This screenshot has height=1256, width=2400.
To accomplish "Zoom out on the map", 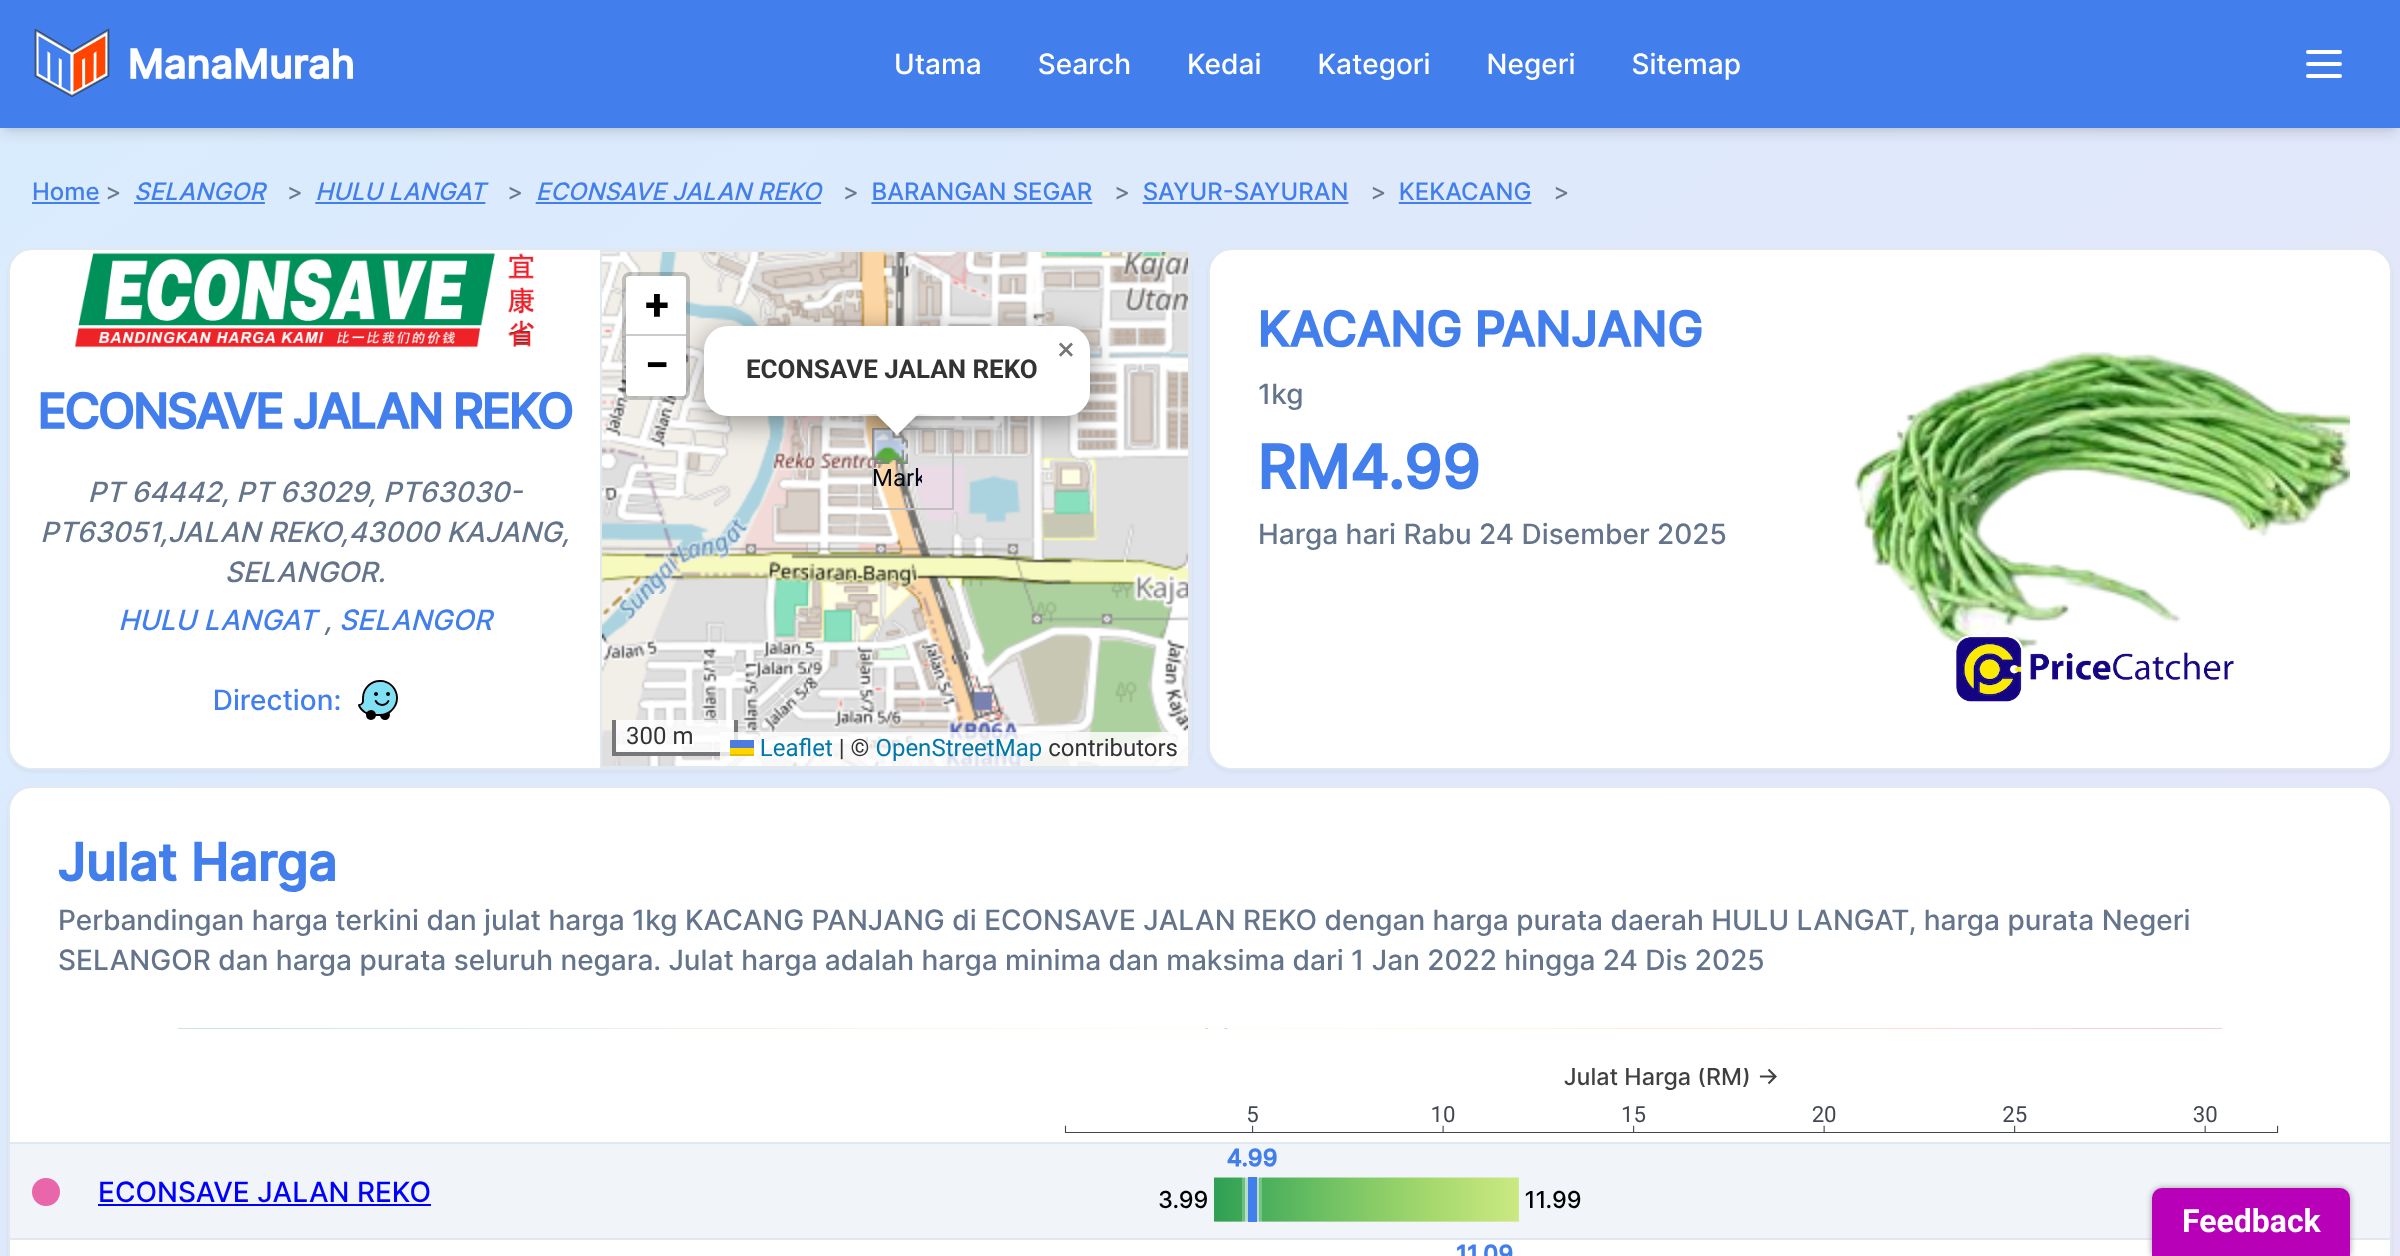I will (x=656, y=365).
